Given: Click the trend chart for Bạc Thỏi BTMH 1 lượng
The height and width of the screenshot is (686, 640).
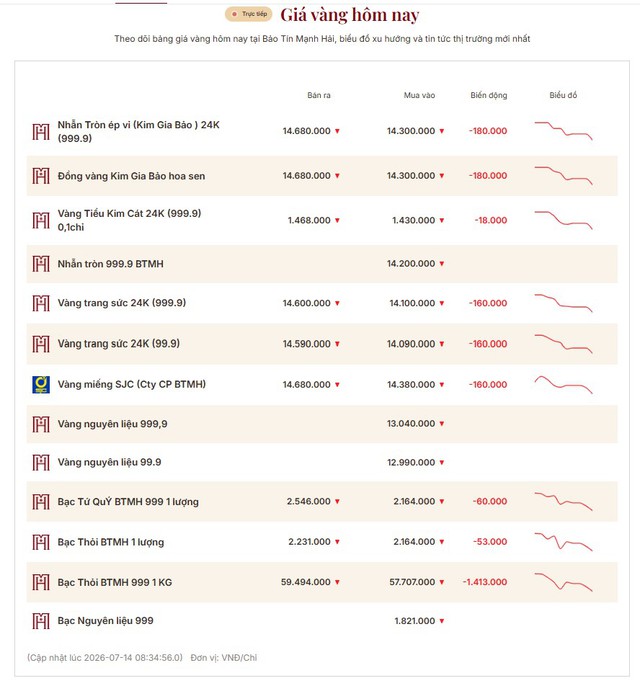Looking at the screenshot, I should click(x=563, y=542).
